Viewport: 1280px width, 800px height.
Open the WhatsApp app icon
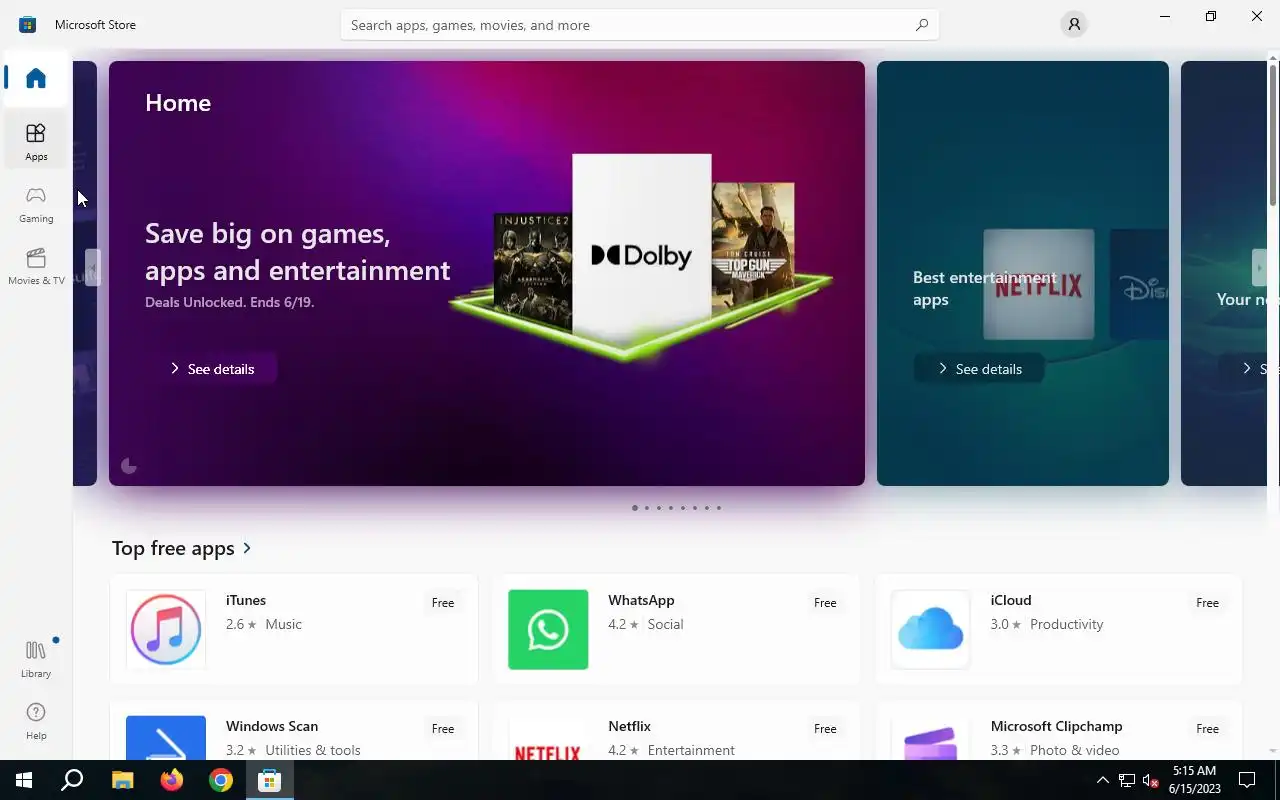pos(548,630)
